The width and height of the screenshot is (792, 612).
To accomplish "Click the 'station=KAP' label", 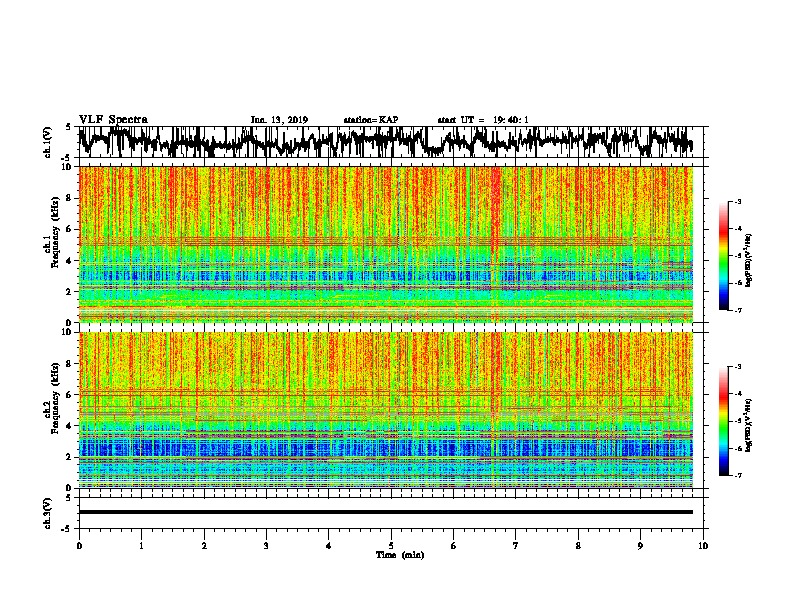I will pos(371,120).
